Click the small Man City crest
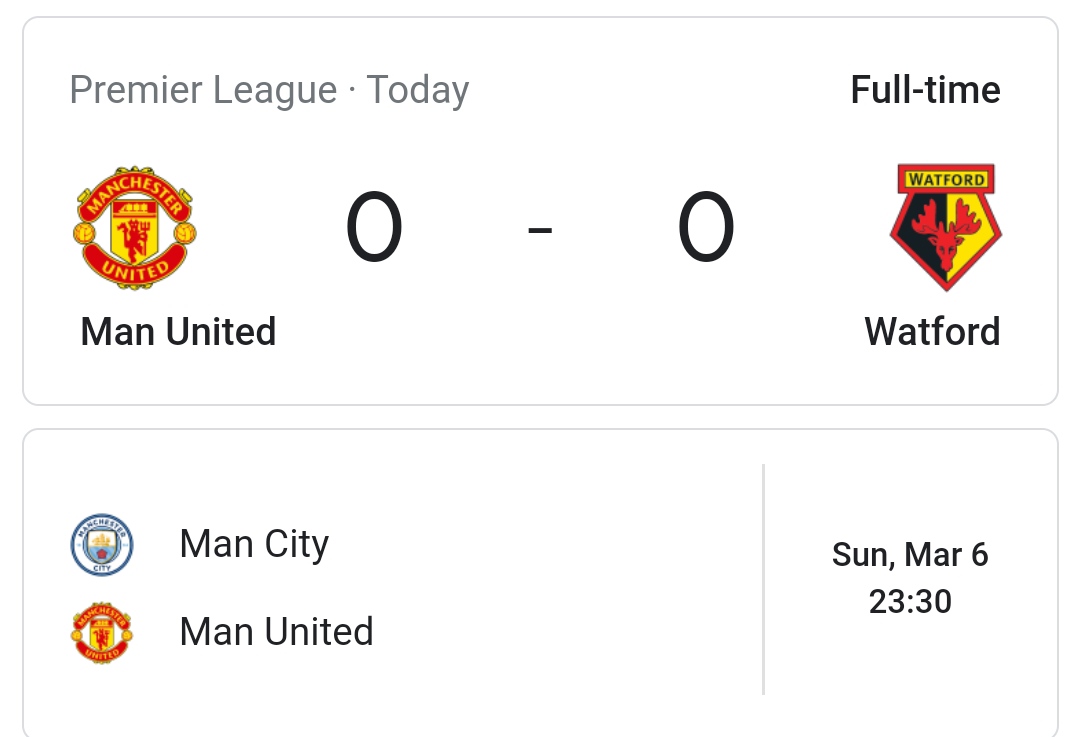The width and height of the screenshot is (1077, 737). [102, 545]
